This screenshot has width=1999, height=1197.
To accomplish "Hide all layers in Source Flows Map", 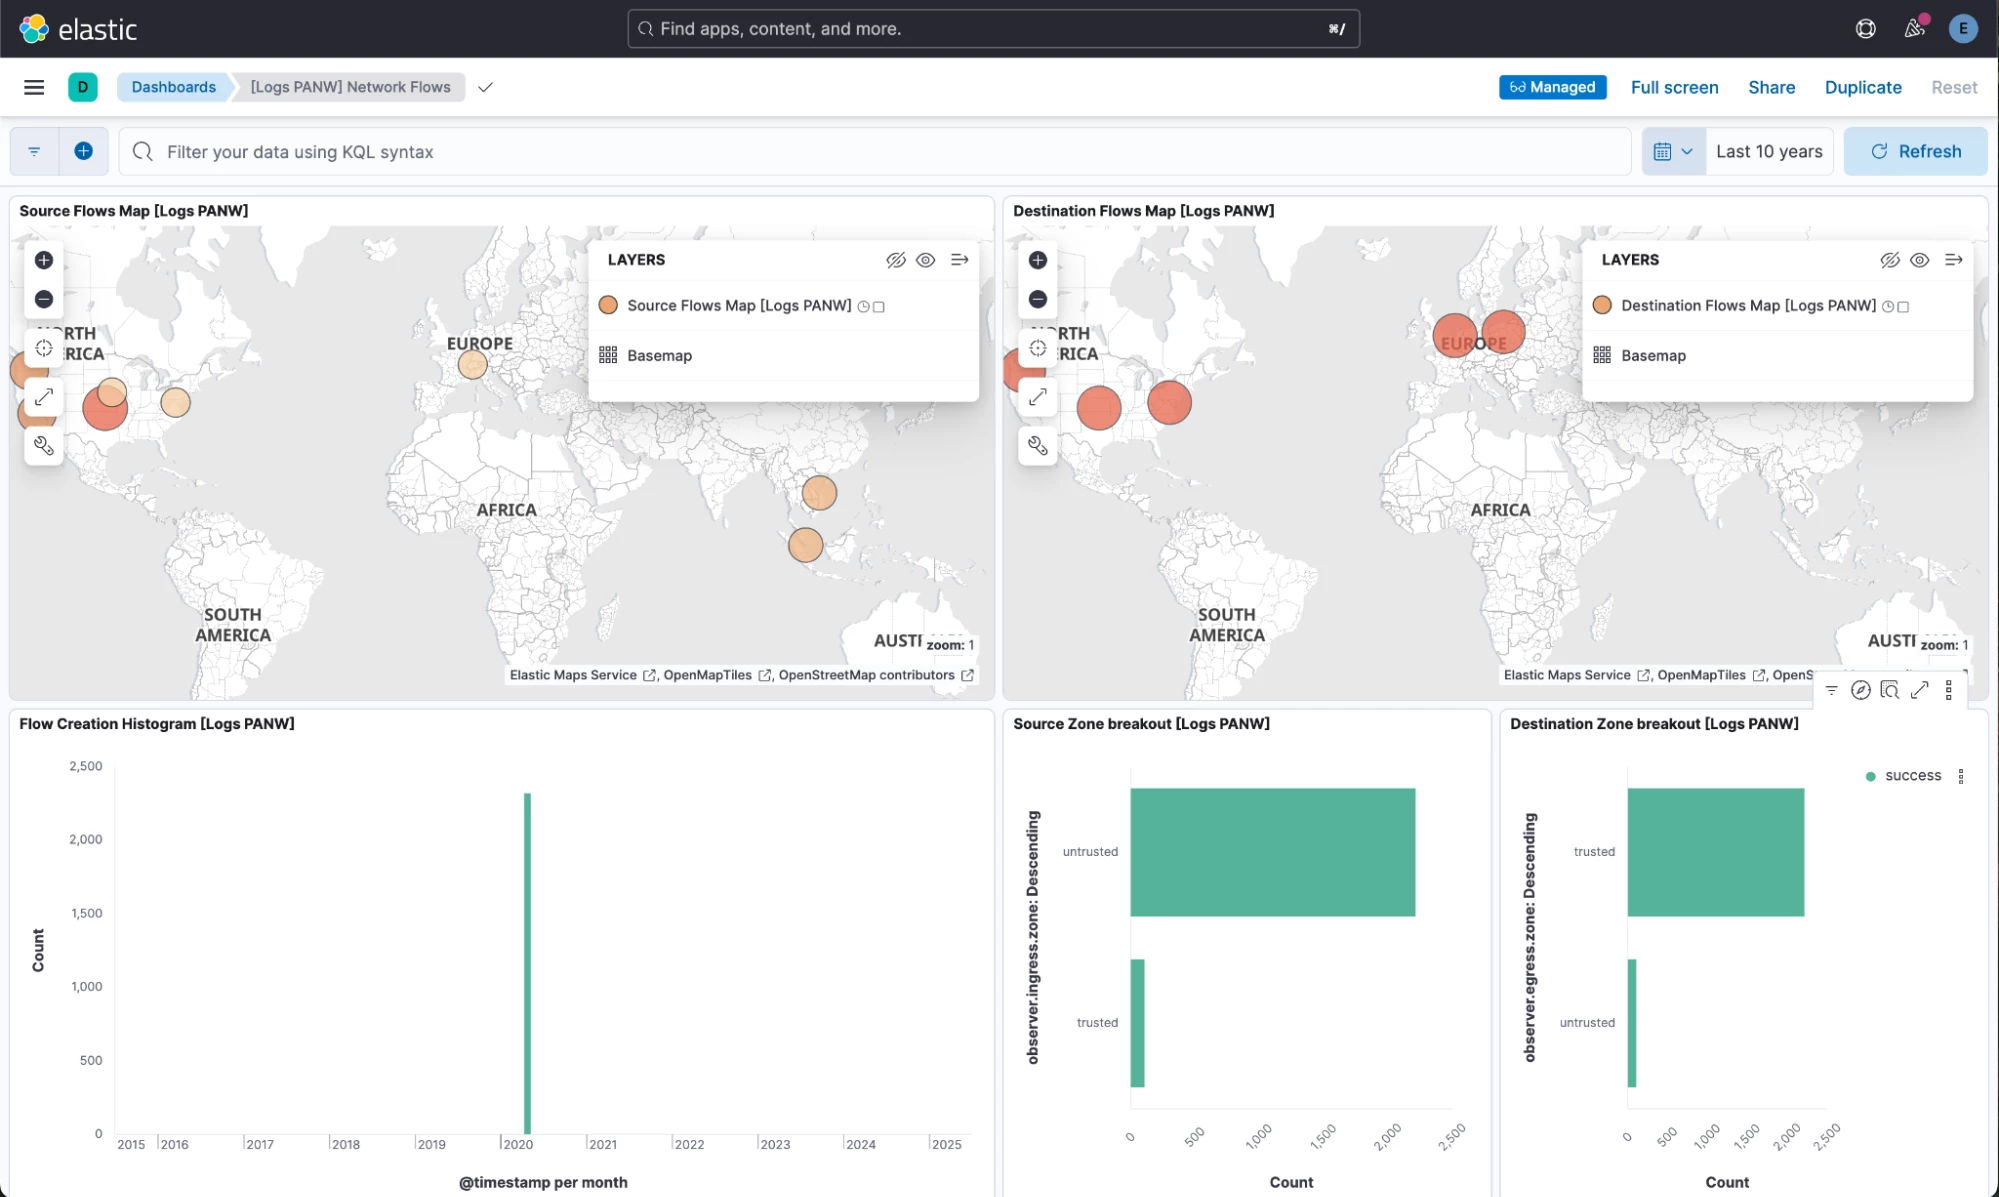I will (x=896, y=260).
